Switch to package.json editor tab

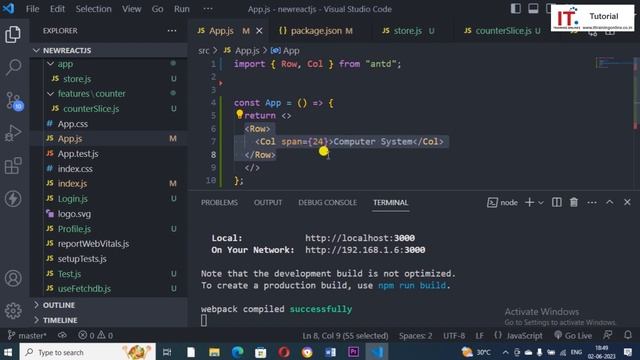(316, 31)
